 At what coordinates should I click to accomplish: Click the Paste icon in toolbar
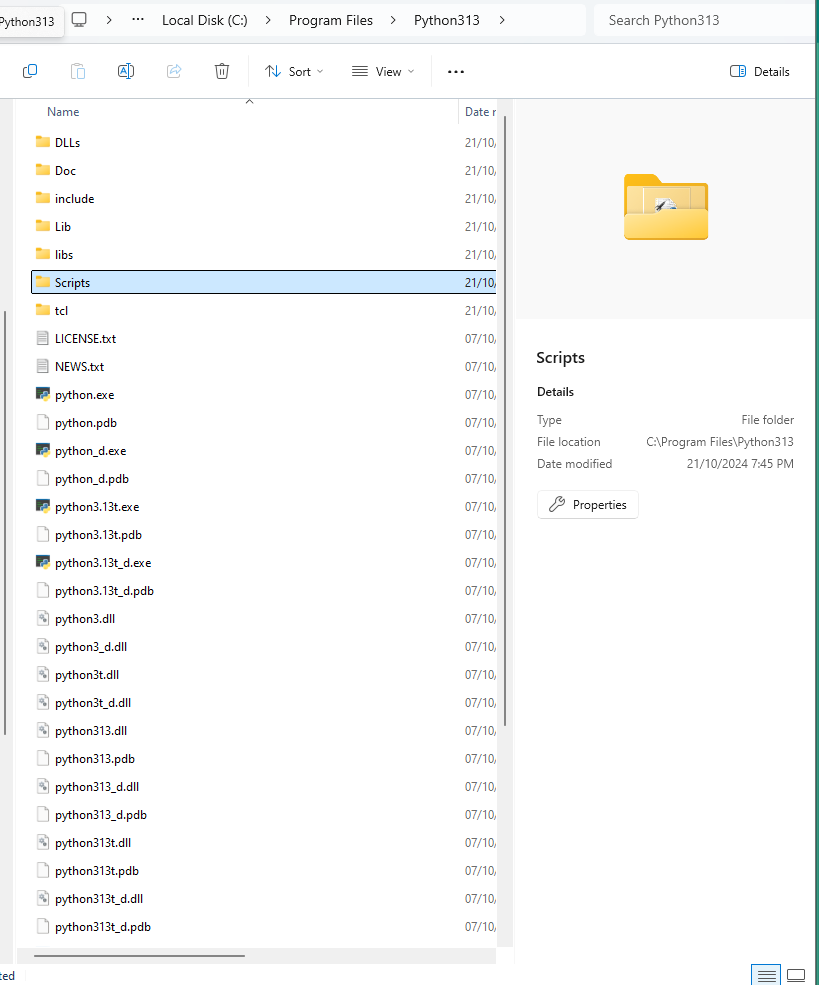pyautogui.click(x=78, y=71)
